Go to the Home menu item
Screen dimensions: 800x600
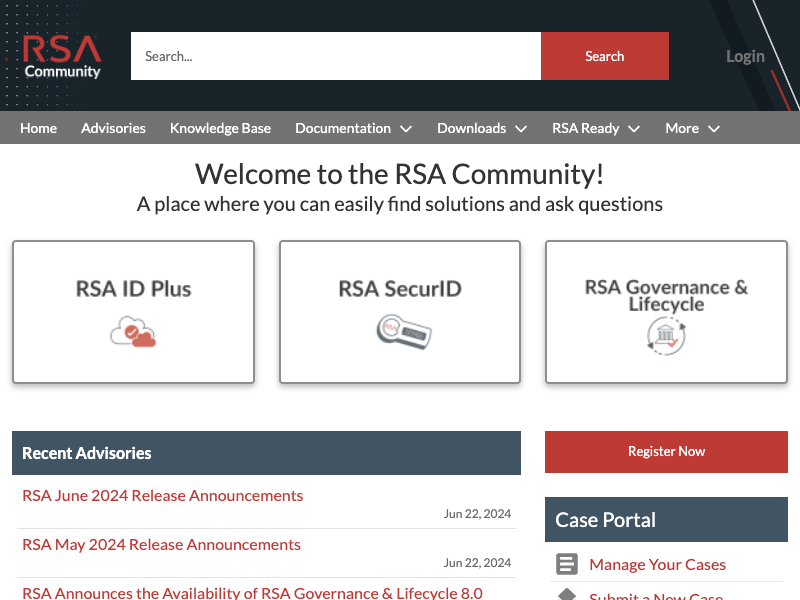click(x=38, y=128)
